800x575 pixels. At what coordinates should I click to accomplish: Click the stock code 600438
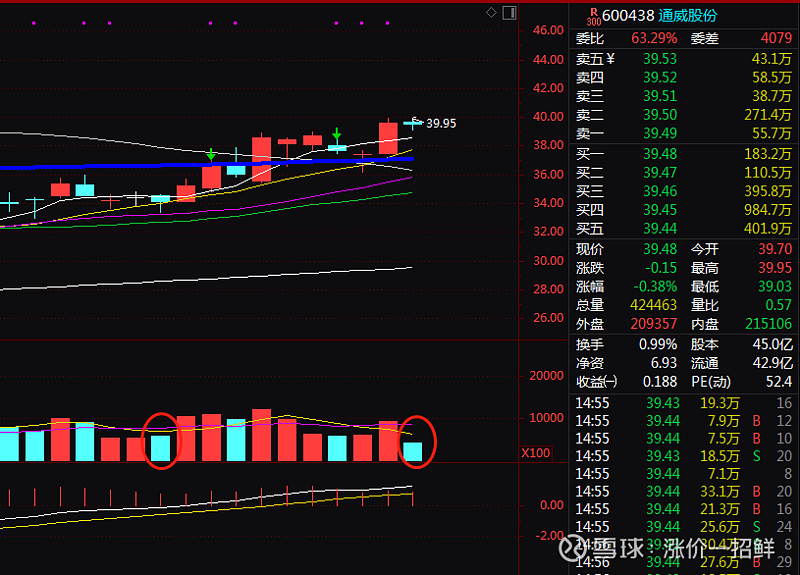628,16
